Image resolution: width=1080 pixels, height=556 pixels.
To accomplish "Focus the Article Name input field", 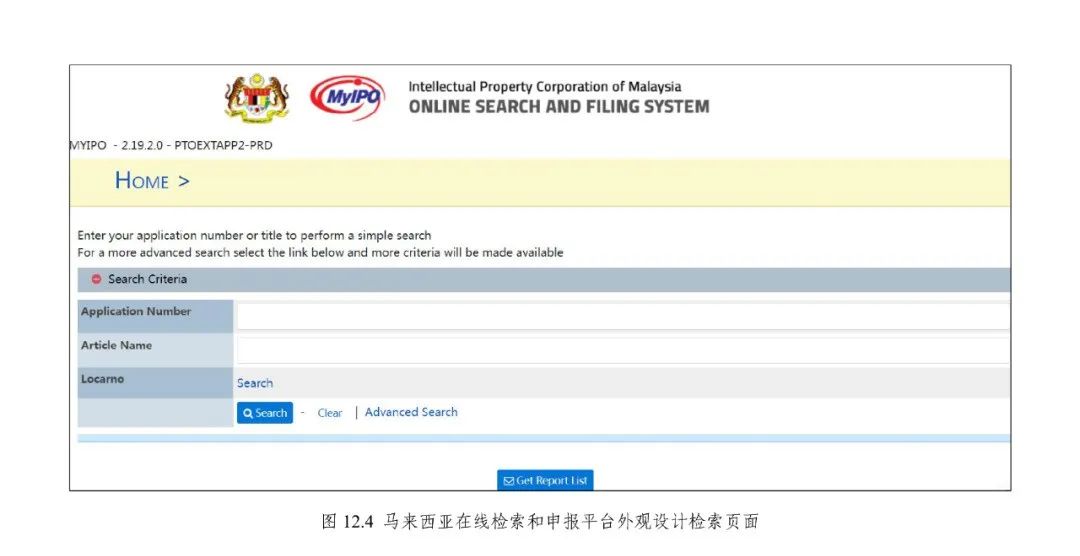I will point(622,350).
